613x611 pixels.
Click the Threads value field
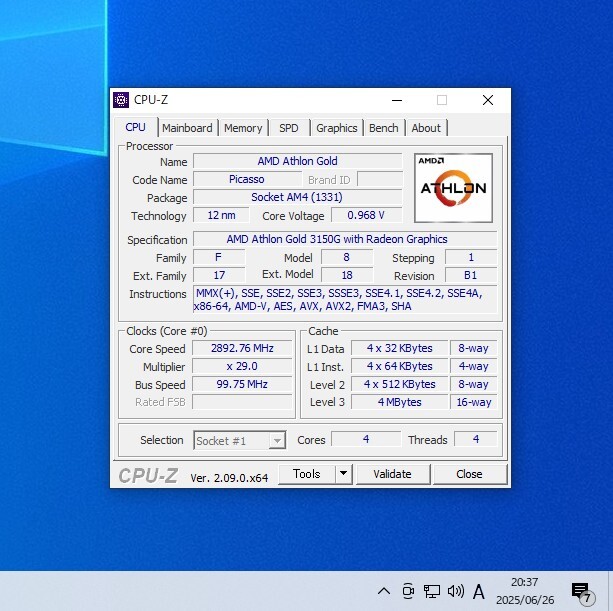pos(476,439)
